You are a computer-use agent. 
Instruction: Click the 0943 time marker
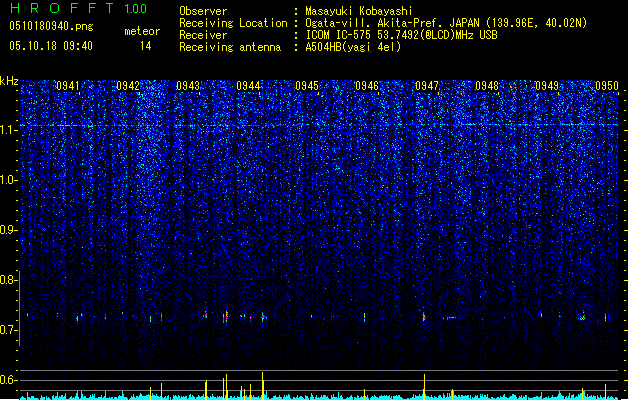point(188,86)
